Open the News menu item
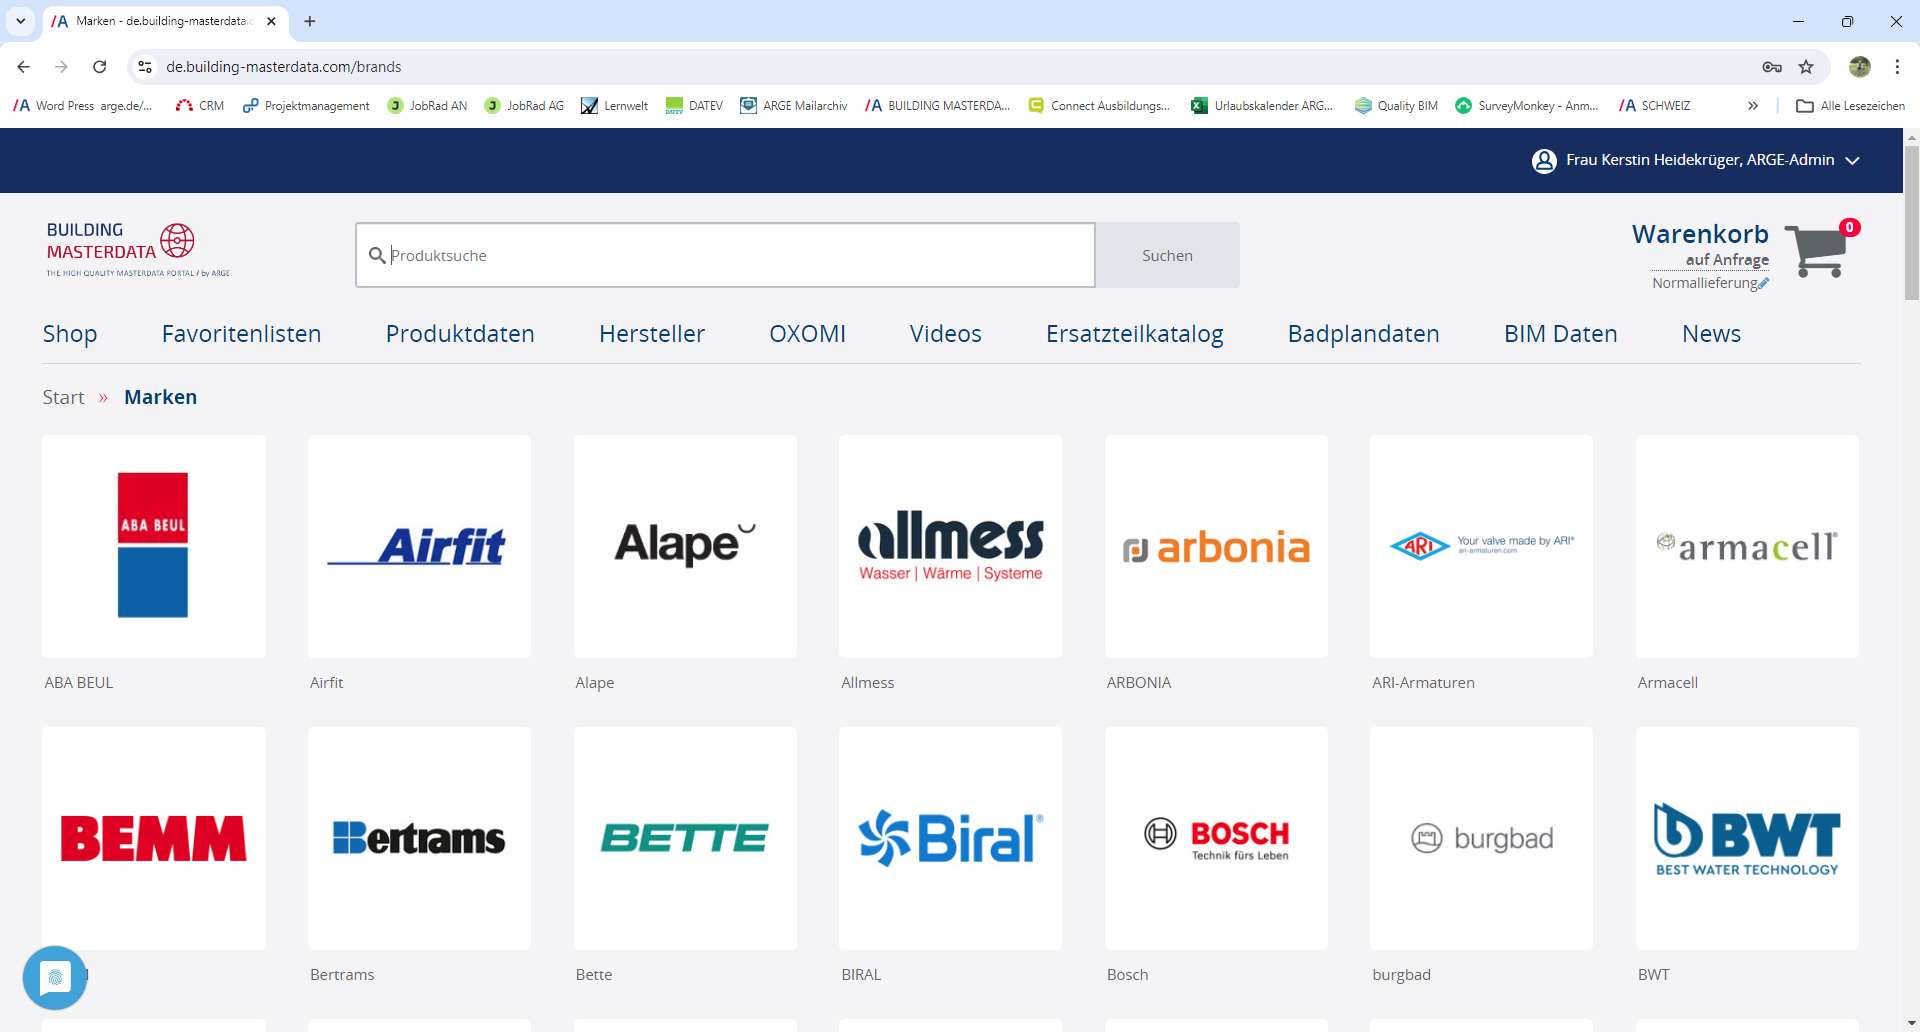 1712,334
